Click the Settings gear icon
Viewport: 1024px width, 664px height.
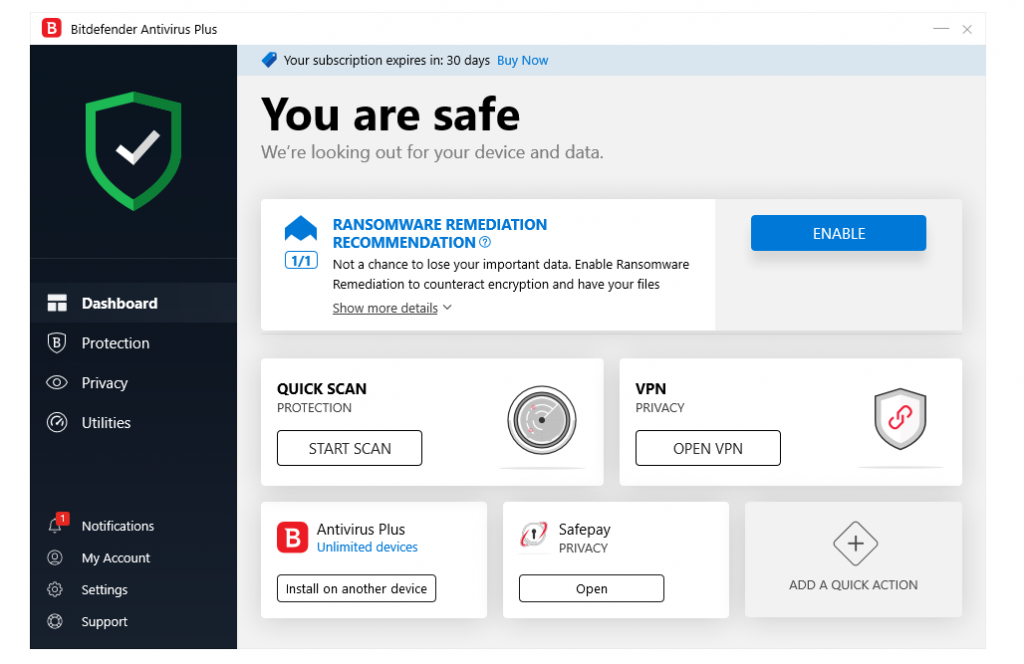pyautogui.click(x=55, y=590)
